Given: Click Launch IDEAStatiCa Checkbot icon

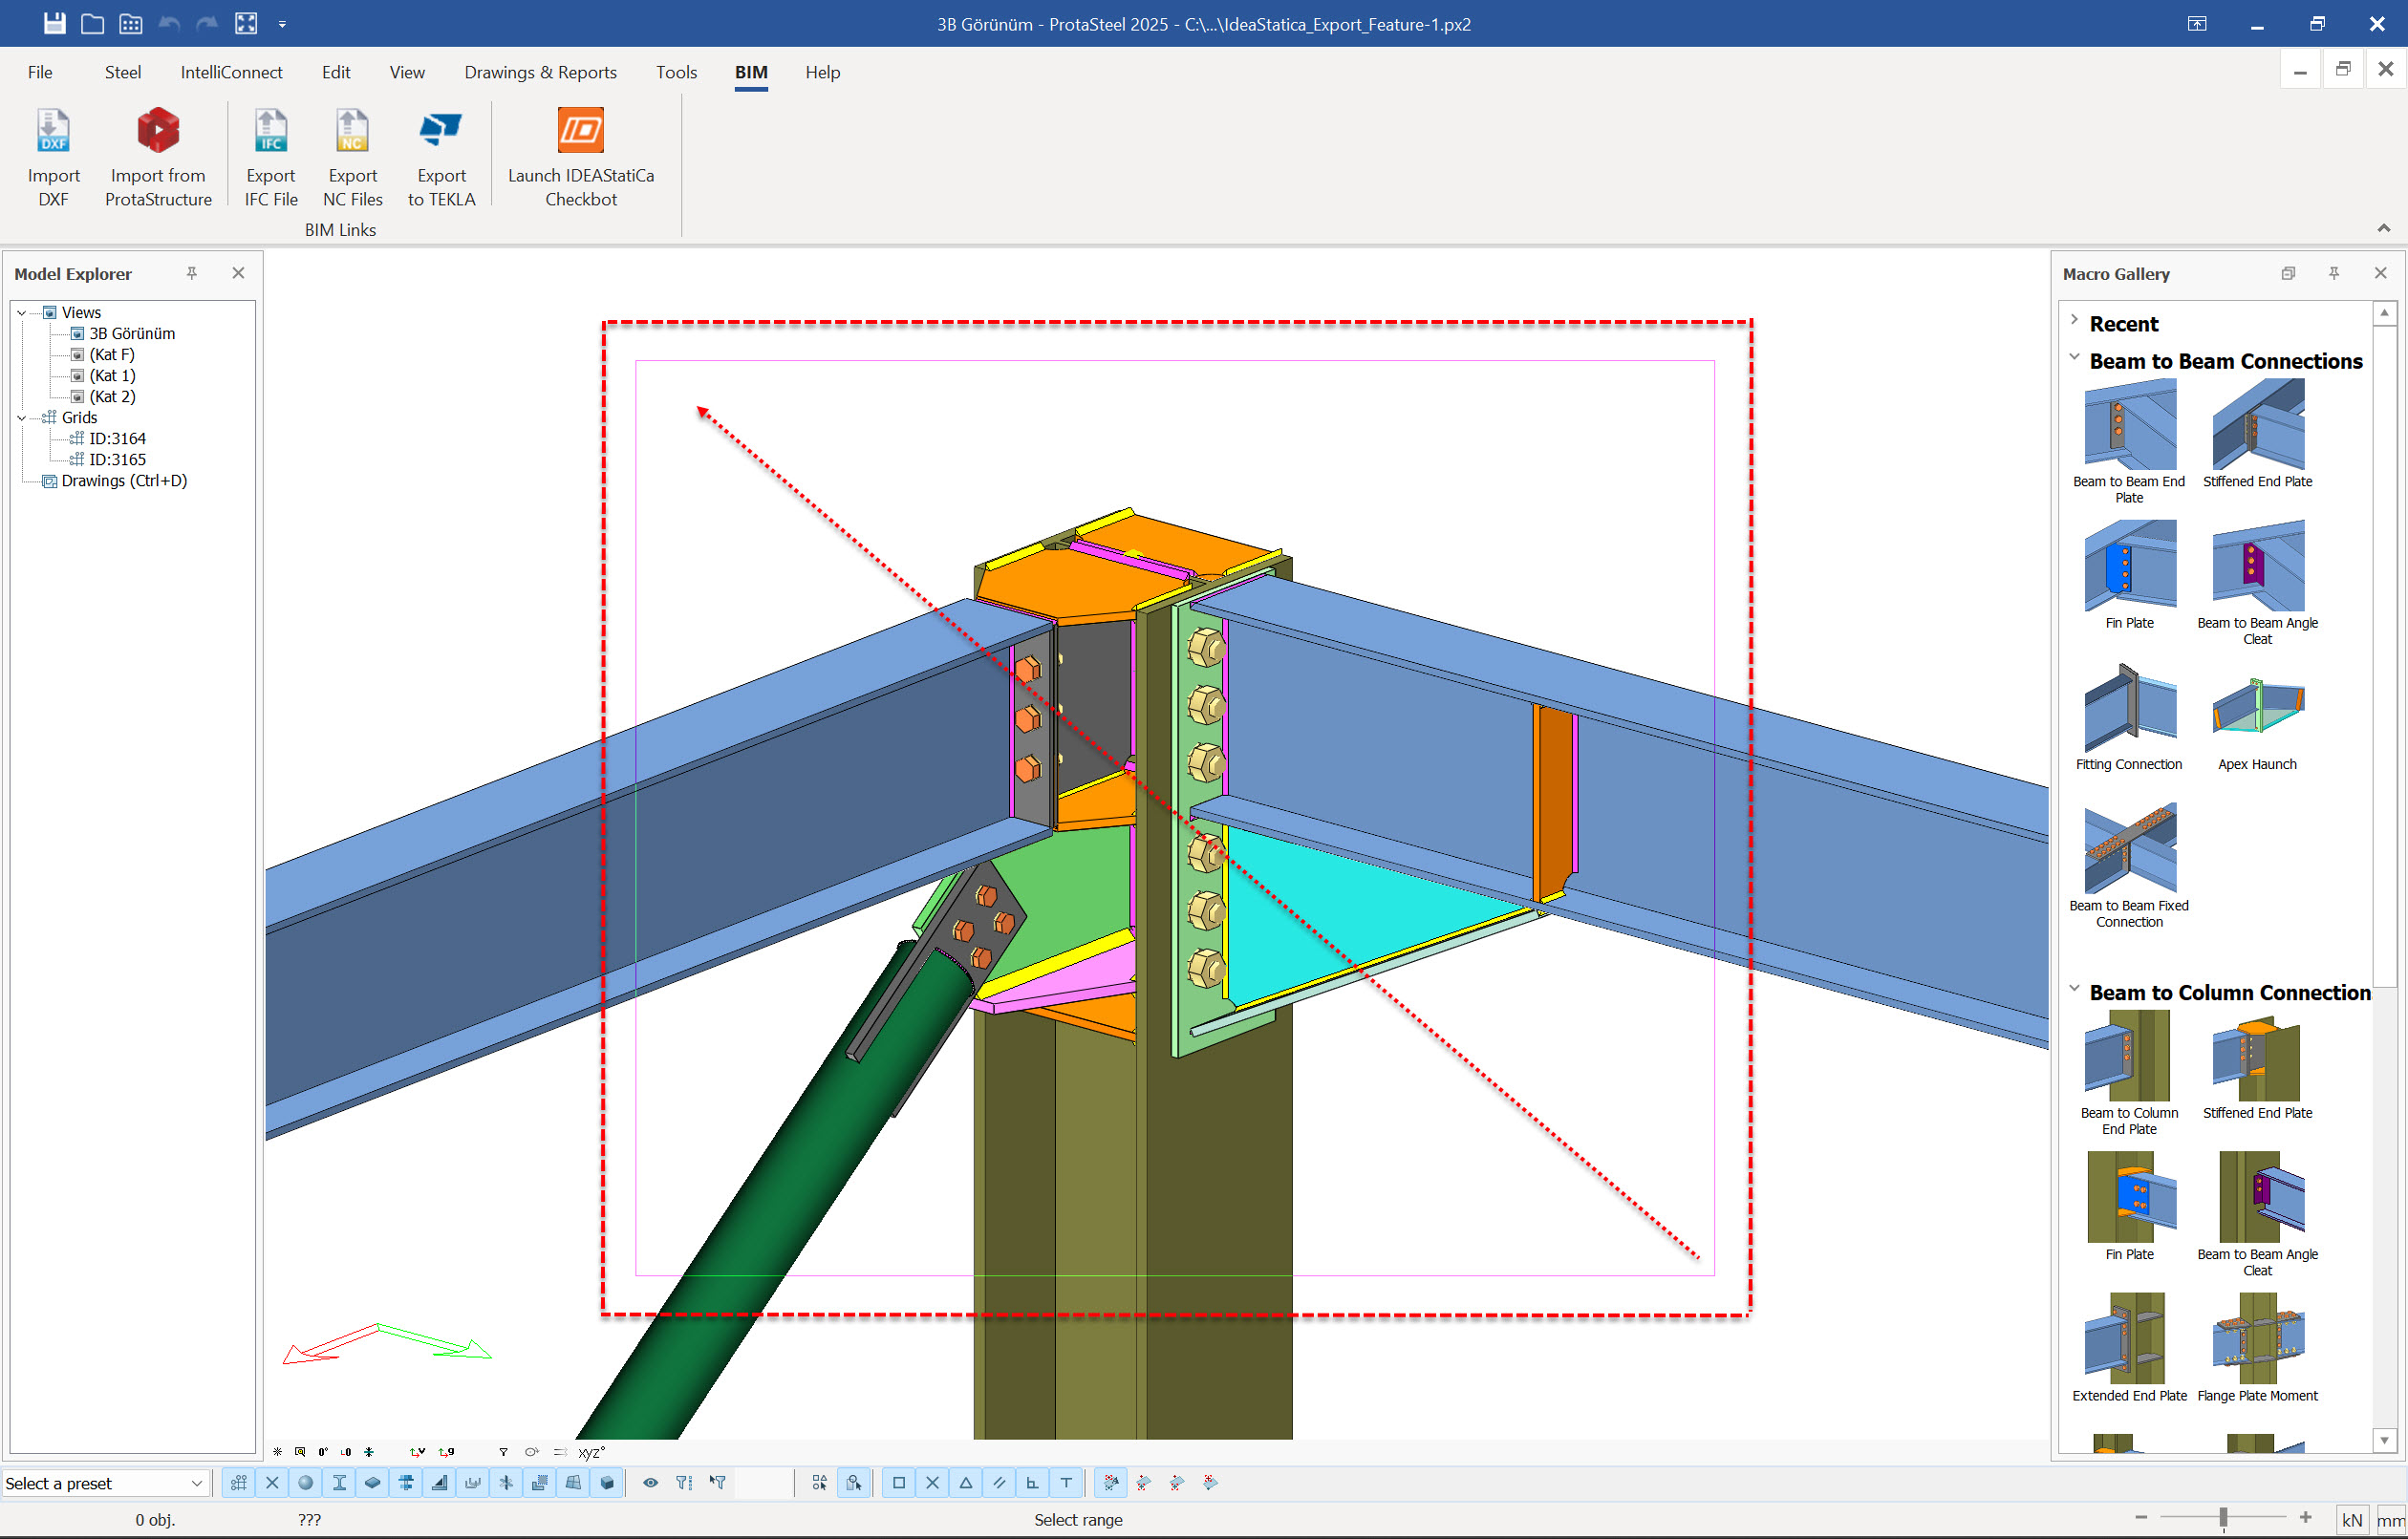Looking at the screenshot, I should pos(580,131).
